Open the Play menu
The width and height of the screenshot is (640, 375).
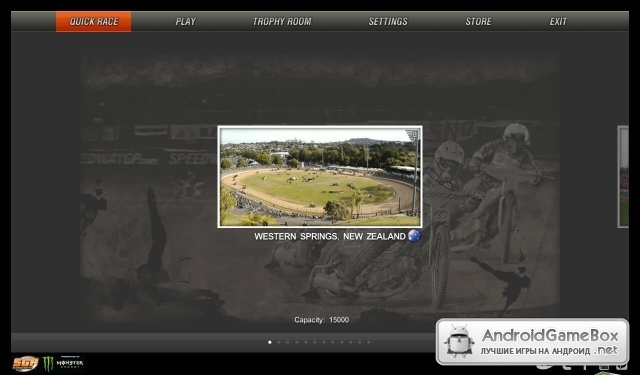(186, 22)
